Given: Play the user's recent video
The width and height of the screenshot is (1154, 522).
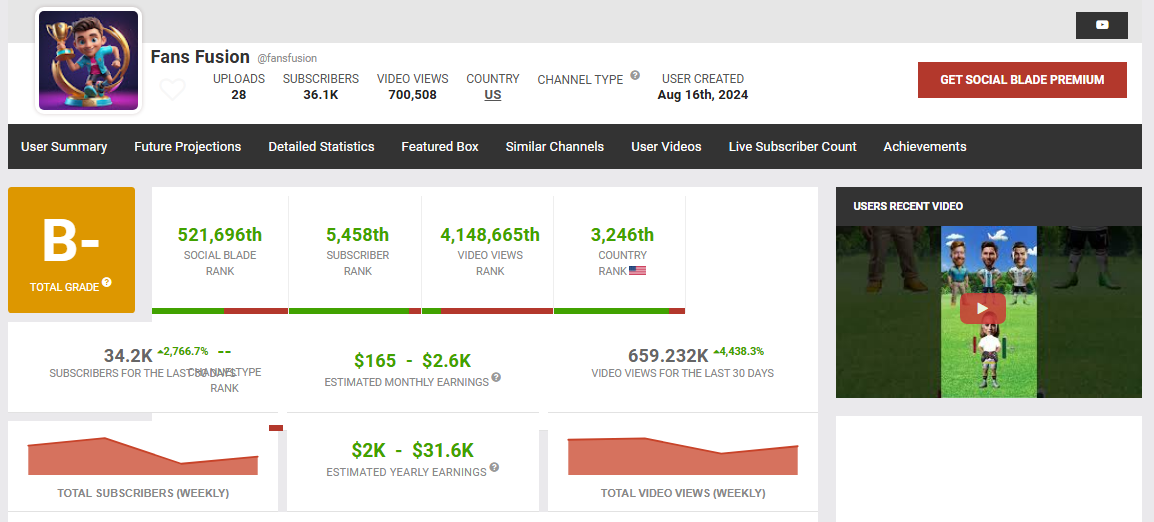Looking at the screenshot, I should point(983,308).
